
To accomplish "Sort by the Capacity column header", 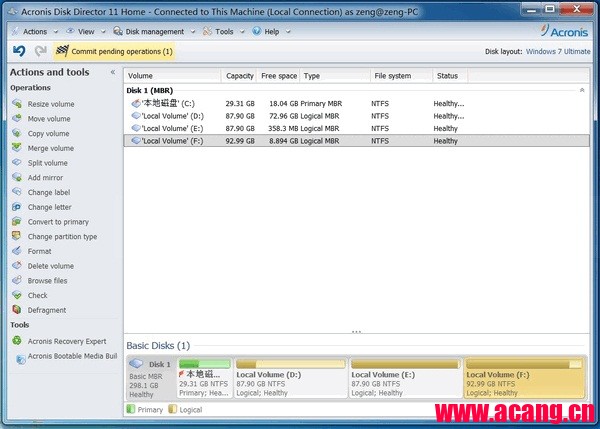I will pyautogui.click(x=239, y=76).
